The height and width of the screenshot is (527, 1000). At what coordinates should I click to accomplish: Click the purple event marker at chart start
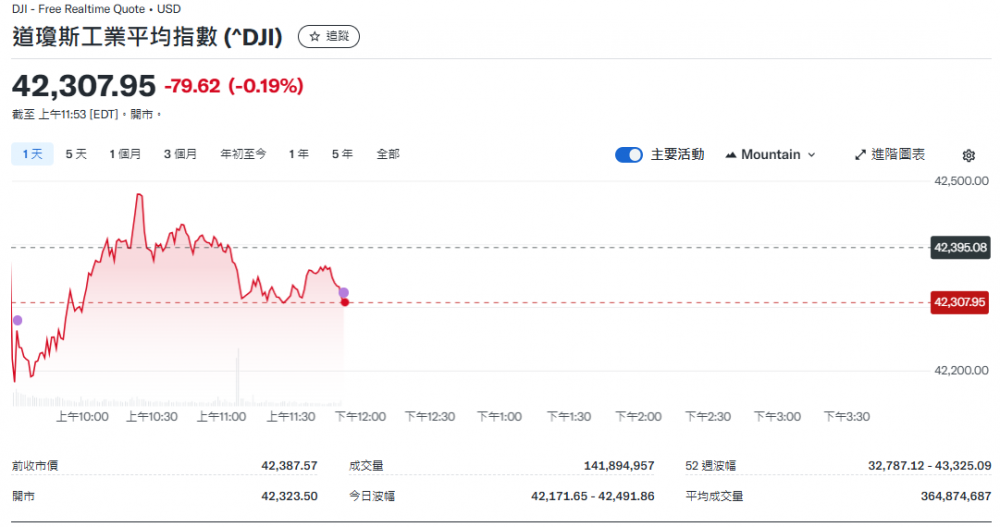tap(17, 320)
